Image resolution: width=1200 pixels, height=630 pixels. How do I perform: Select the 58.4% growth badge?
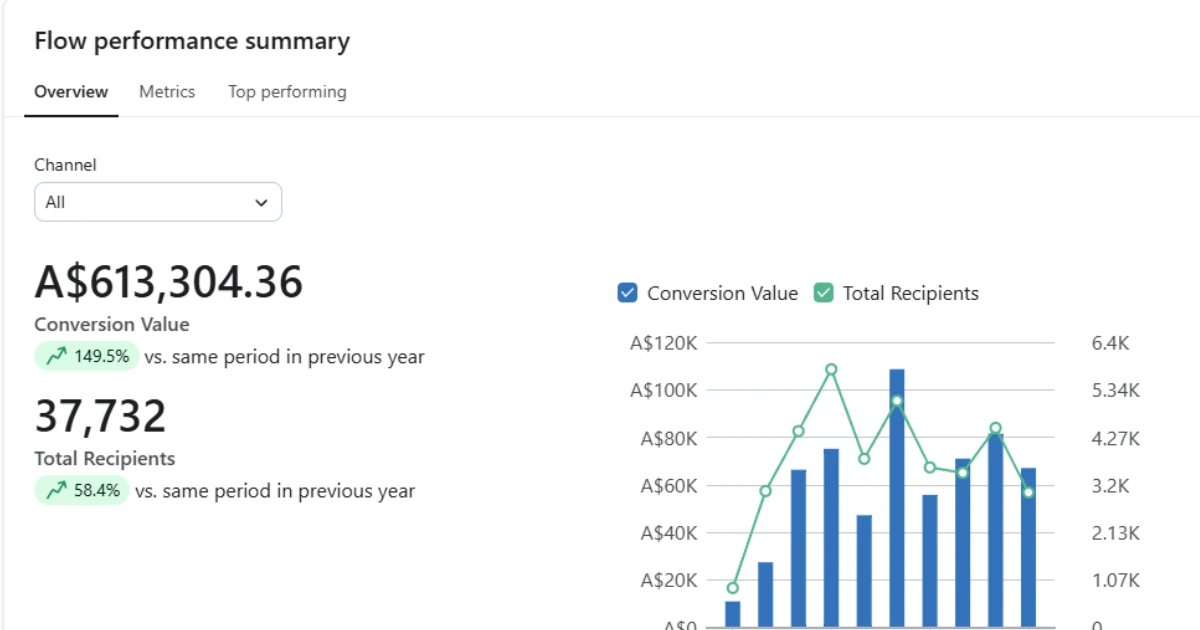(x=82, y=490)
